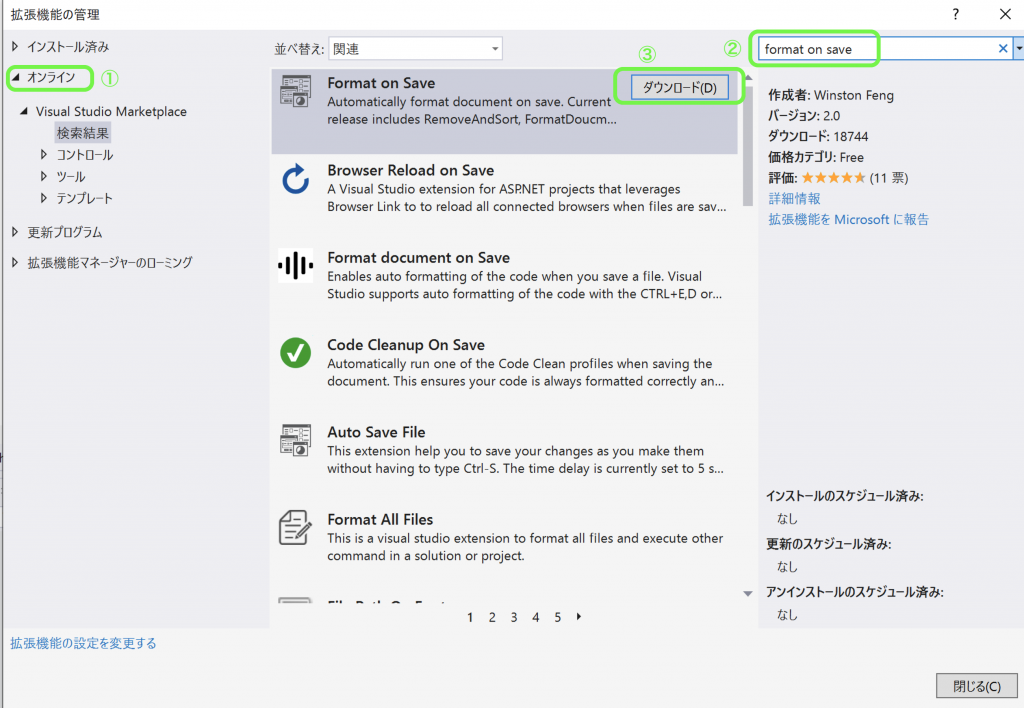Click the Format on Save extension icon
Image resolution: width=1024 pixels, height=708 pixels.
tap(295, 92)
